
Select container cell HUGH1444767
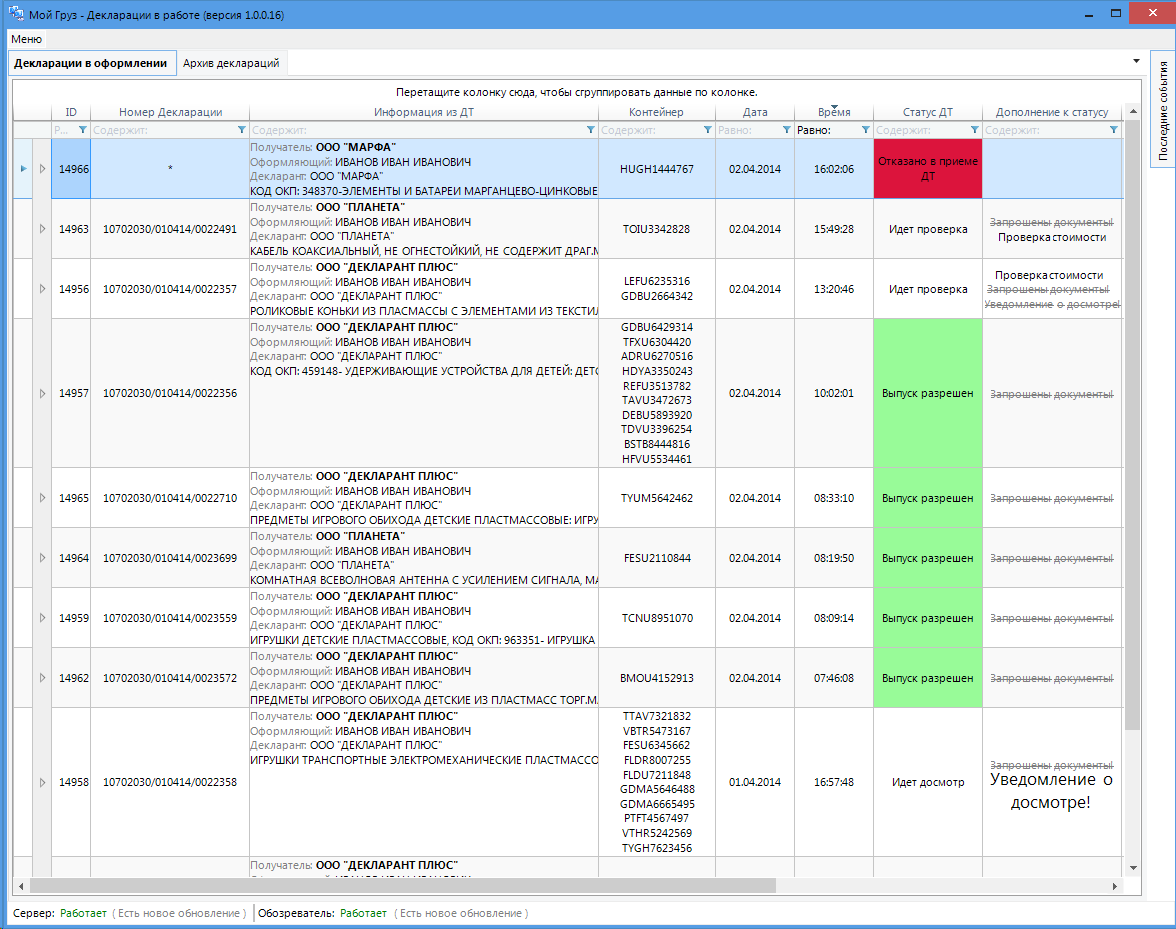click(657, 169)
